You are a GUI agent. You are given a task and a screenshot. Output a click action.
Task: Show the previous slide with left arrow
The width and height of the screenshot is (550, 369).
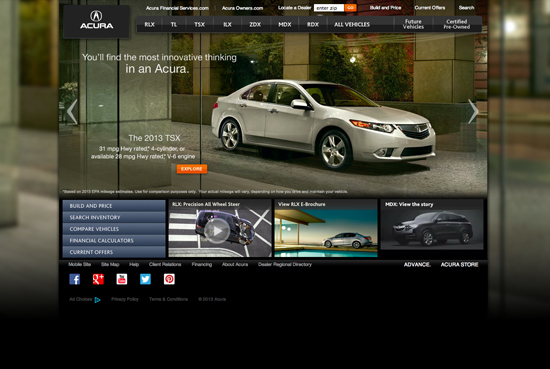[x=72, y=112]
